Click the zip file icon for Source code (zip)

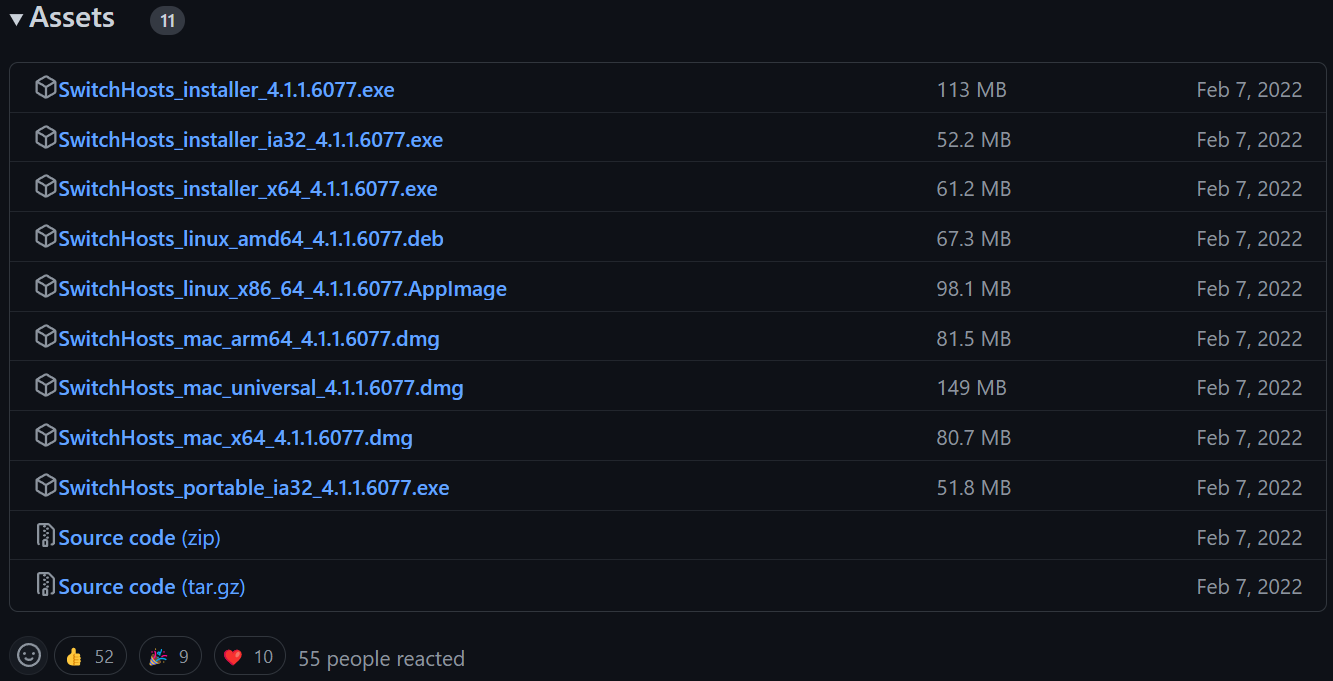point(45,536)
